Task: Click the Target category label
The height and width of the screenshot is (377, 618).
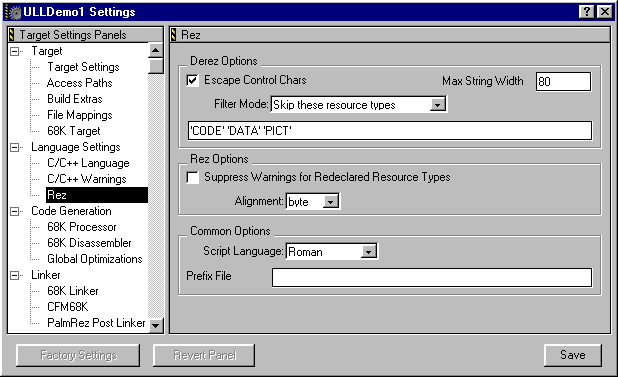Action: tap(47, 51)
